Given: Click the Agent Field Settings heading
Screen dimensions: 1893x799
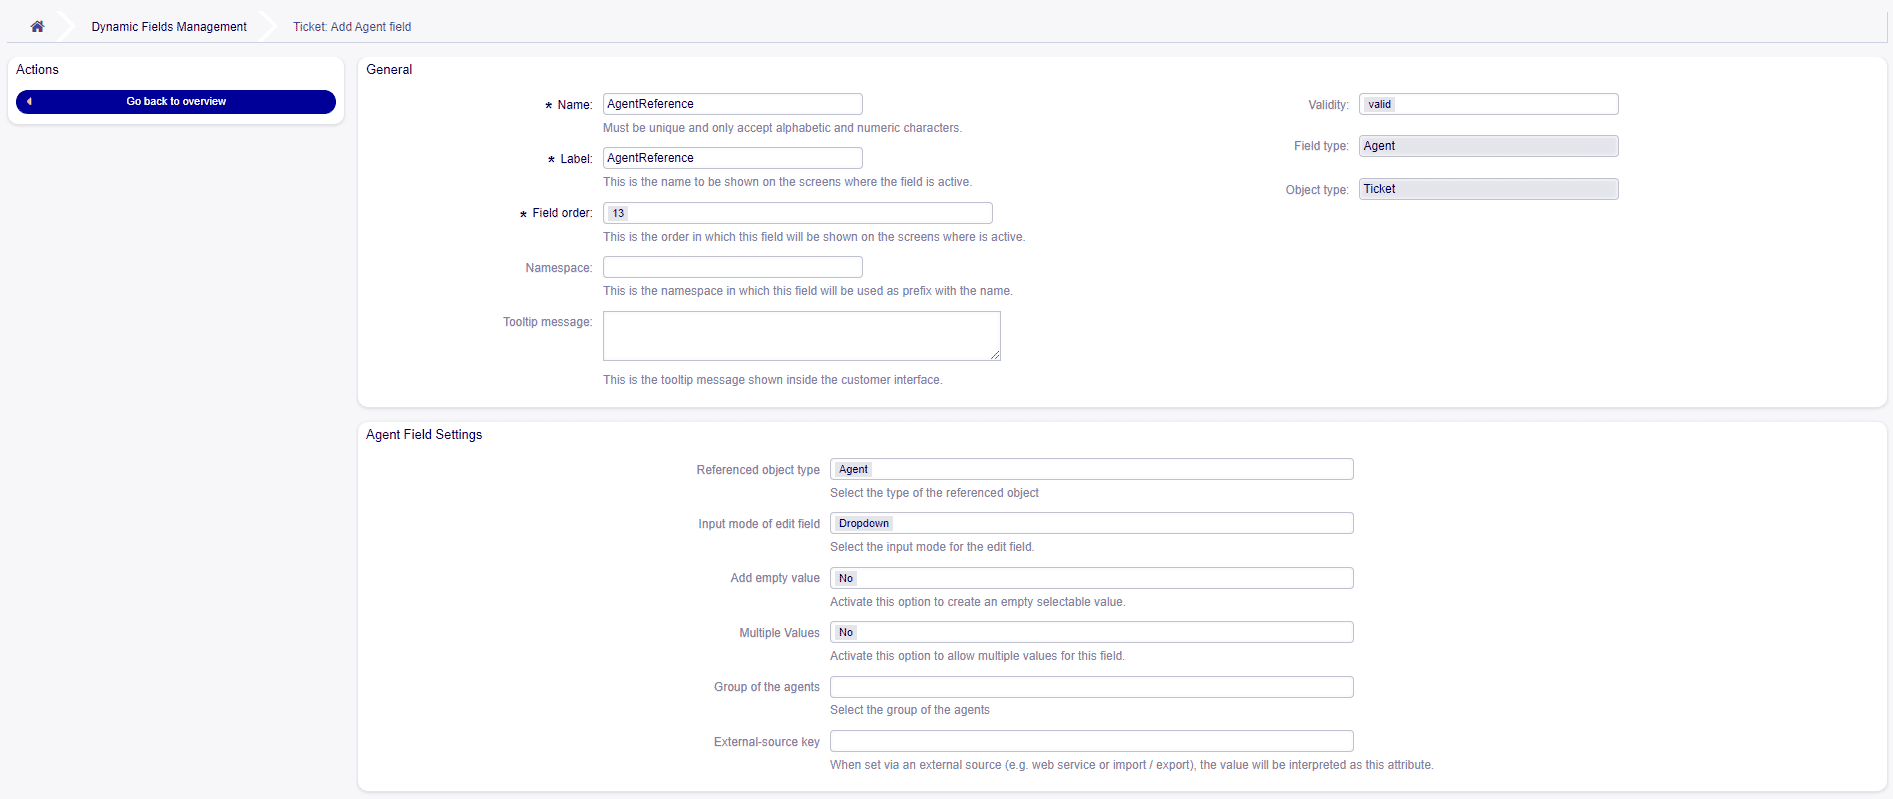Looking at the screenshot, I should point(424,435).
